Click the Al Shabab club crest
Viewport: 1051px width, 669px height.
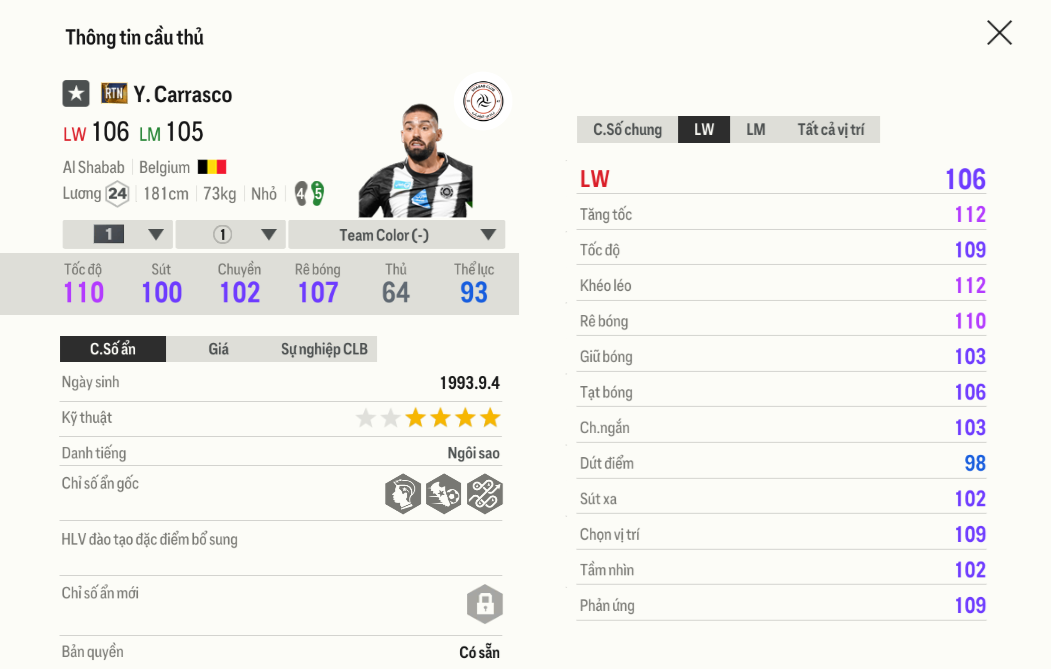click(x=483, y=102)
